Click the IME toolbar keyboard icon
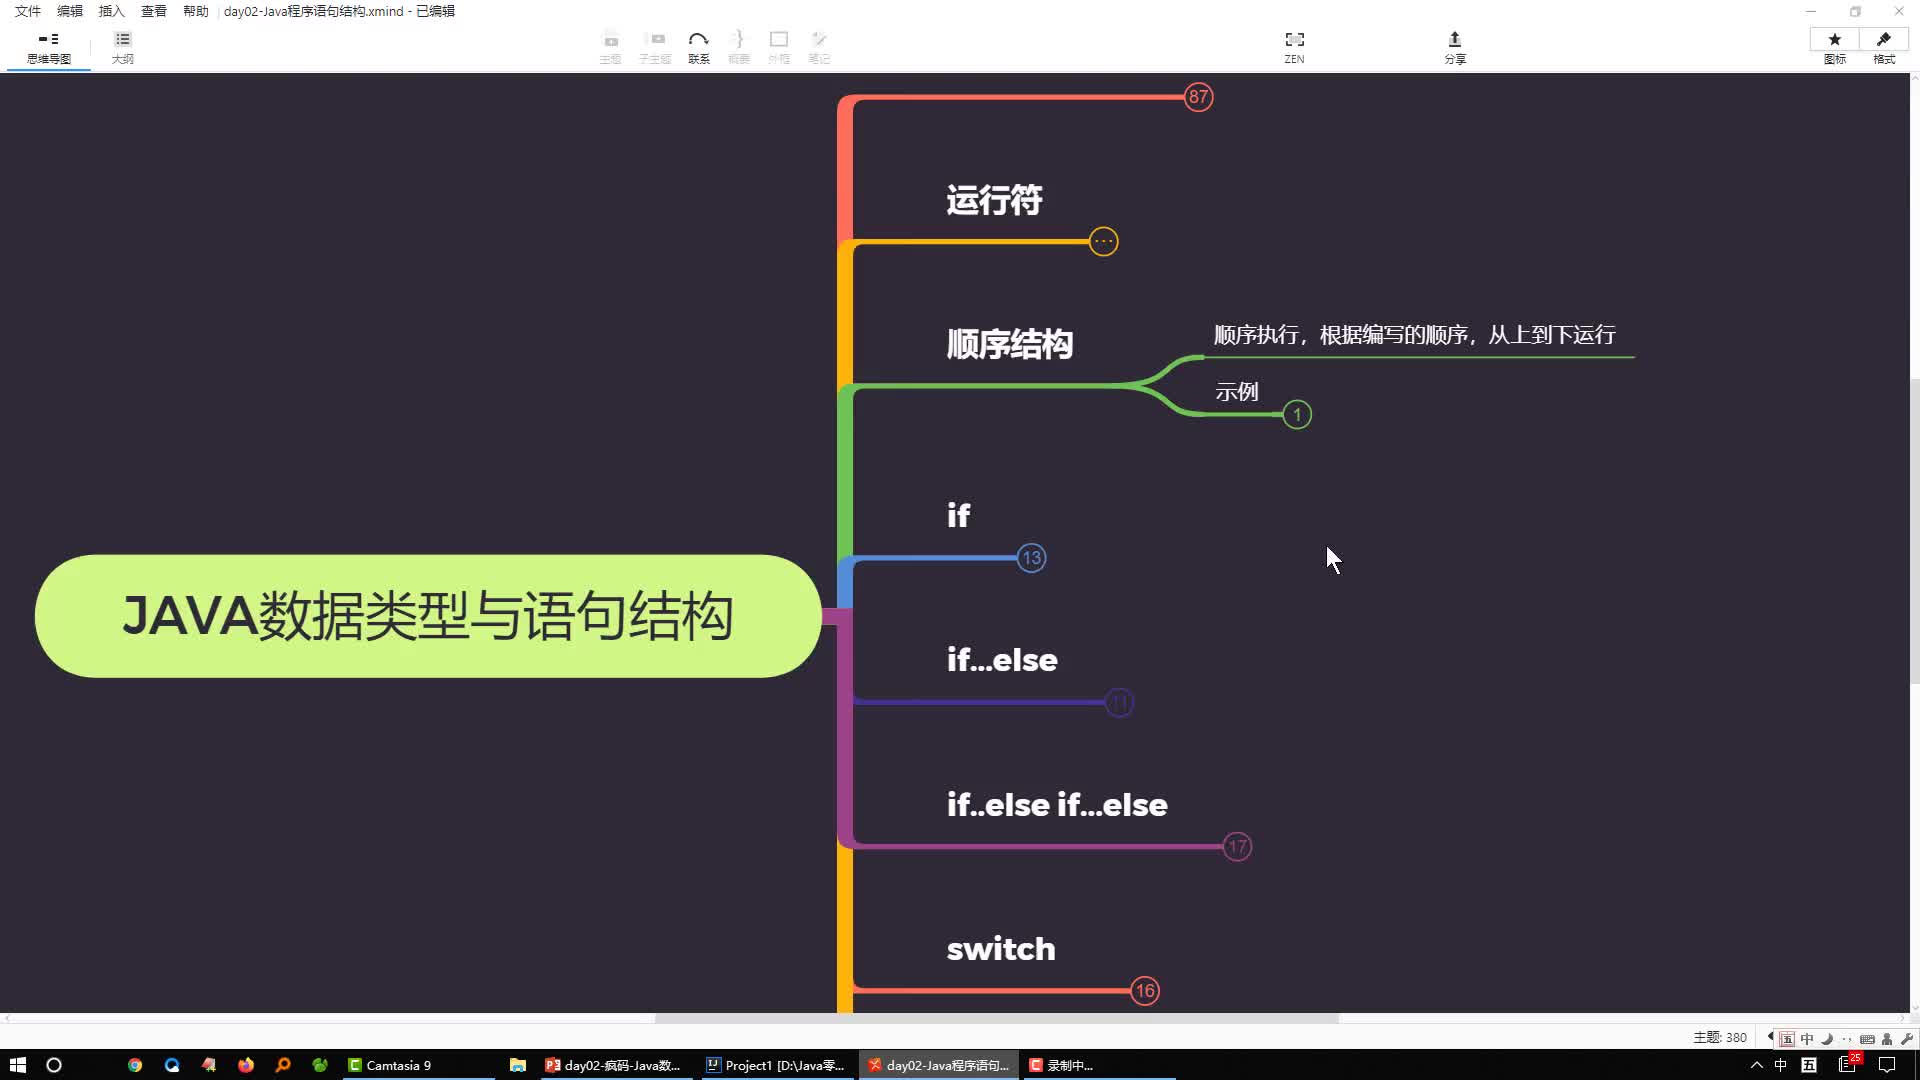This screenshot has width=1920, height=1080. coord(1866,1039)
